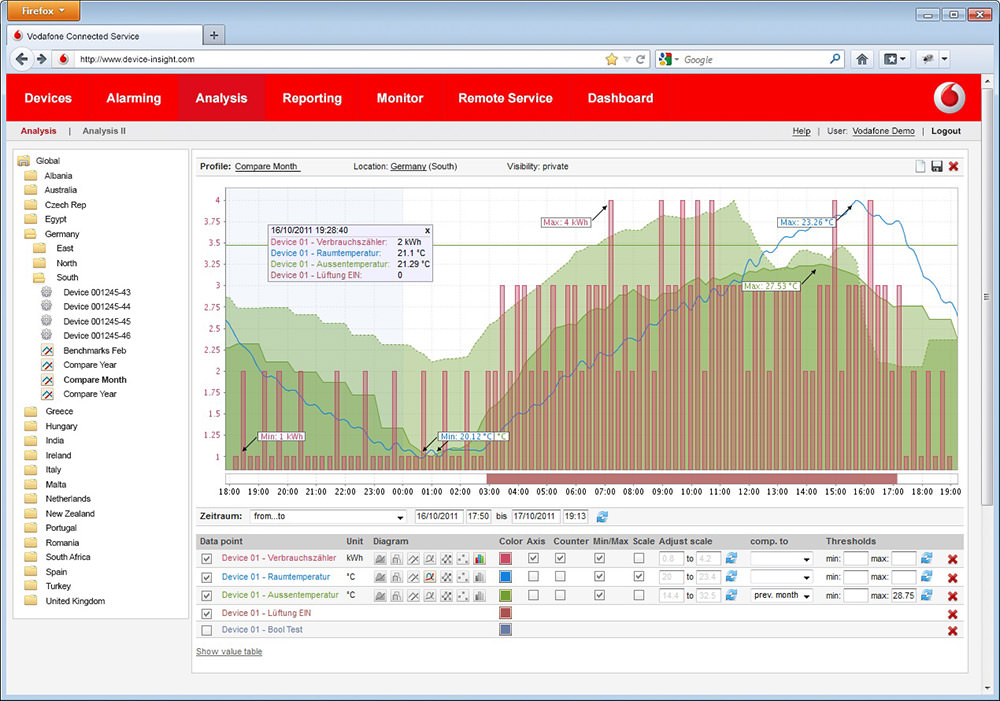This screenshot has height=701, width=1000.
Task: Uncheck the Verbrauchszähler data point checkbox
Action: point(207,559)
